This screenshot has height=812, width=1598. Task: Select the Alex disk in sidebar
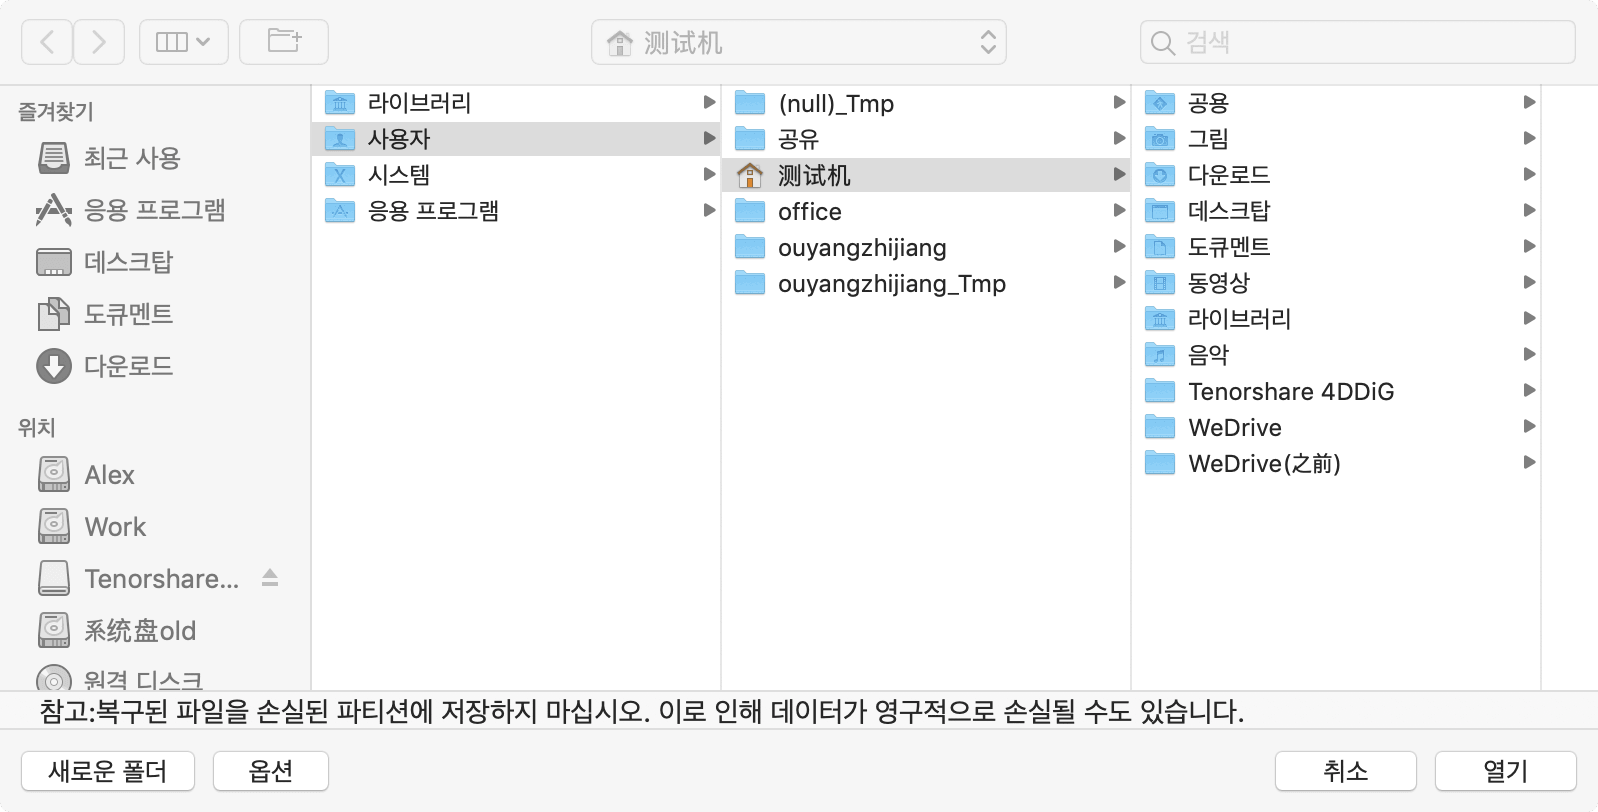coord(86,475)
